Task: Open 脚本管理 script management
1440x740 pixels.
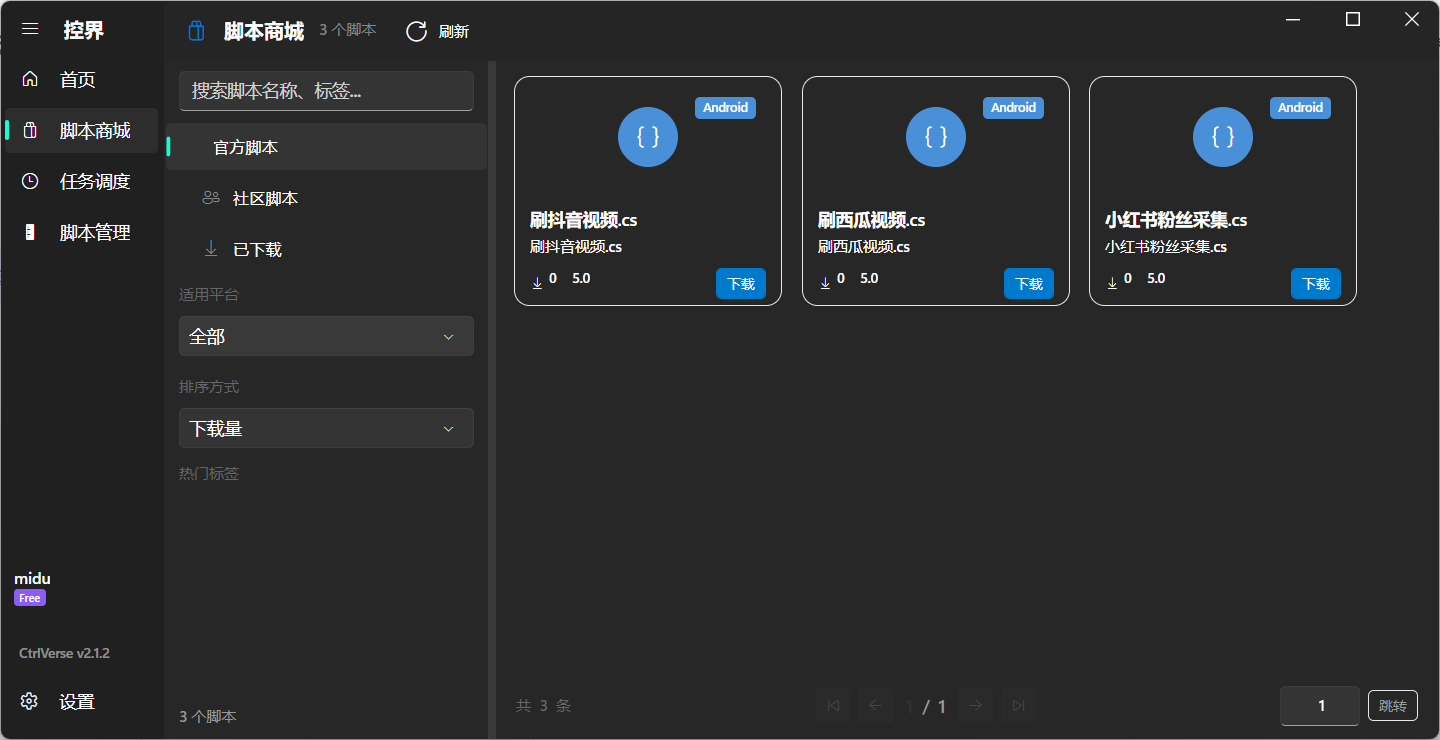Action: pos(81,233)
